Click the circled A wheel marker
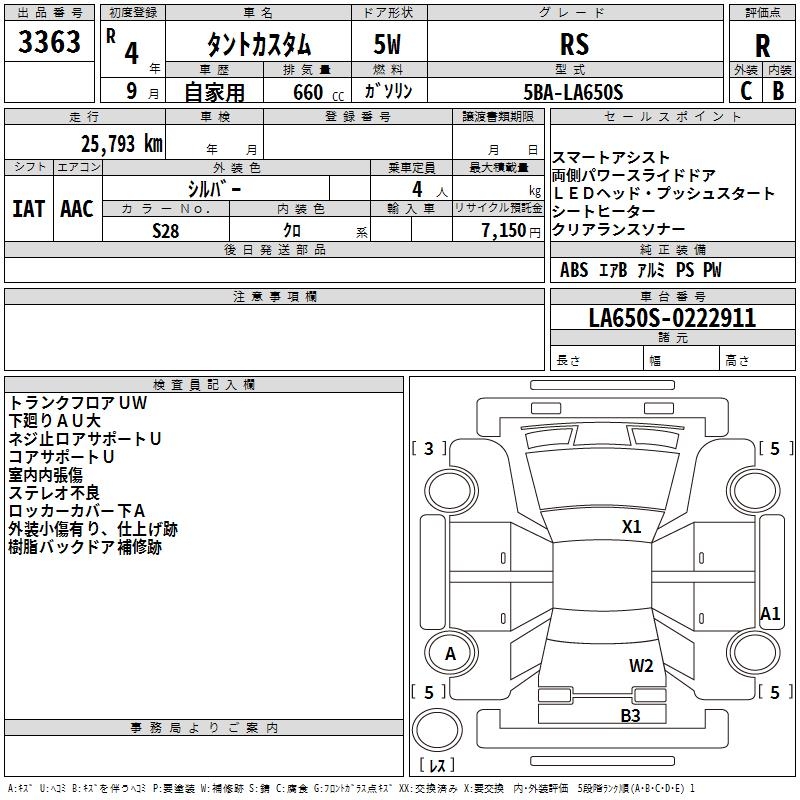Viewport: 800px width, 800px height. [450, 653]
